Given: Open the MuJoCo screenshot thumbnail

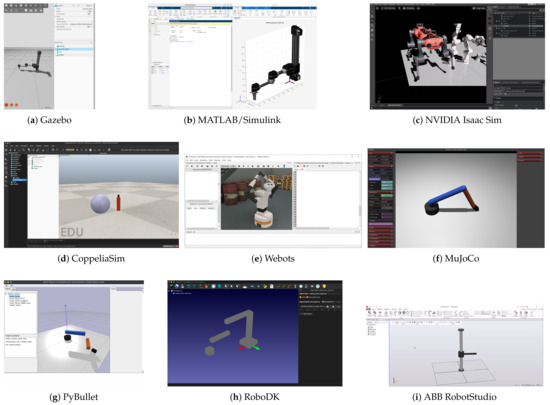Looking at the screenshot, I should pyautogui.click(x=456, y=198).
